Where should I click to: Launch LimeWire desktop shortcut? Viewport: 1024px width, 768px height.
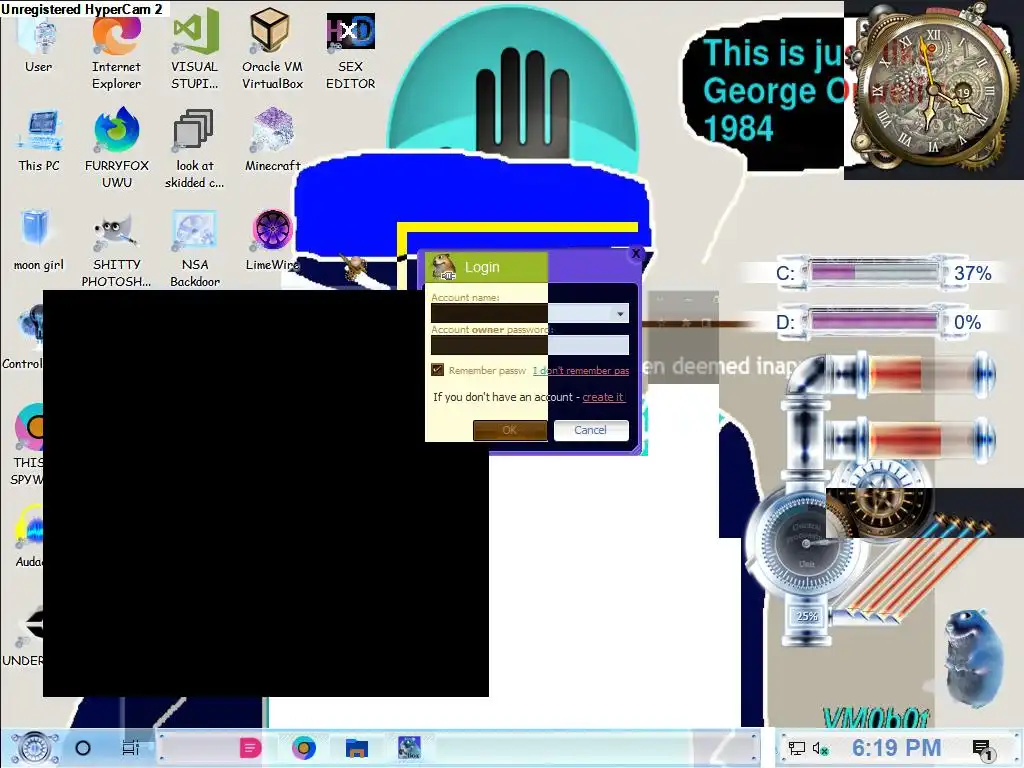pos(272,240)
